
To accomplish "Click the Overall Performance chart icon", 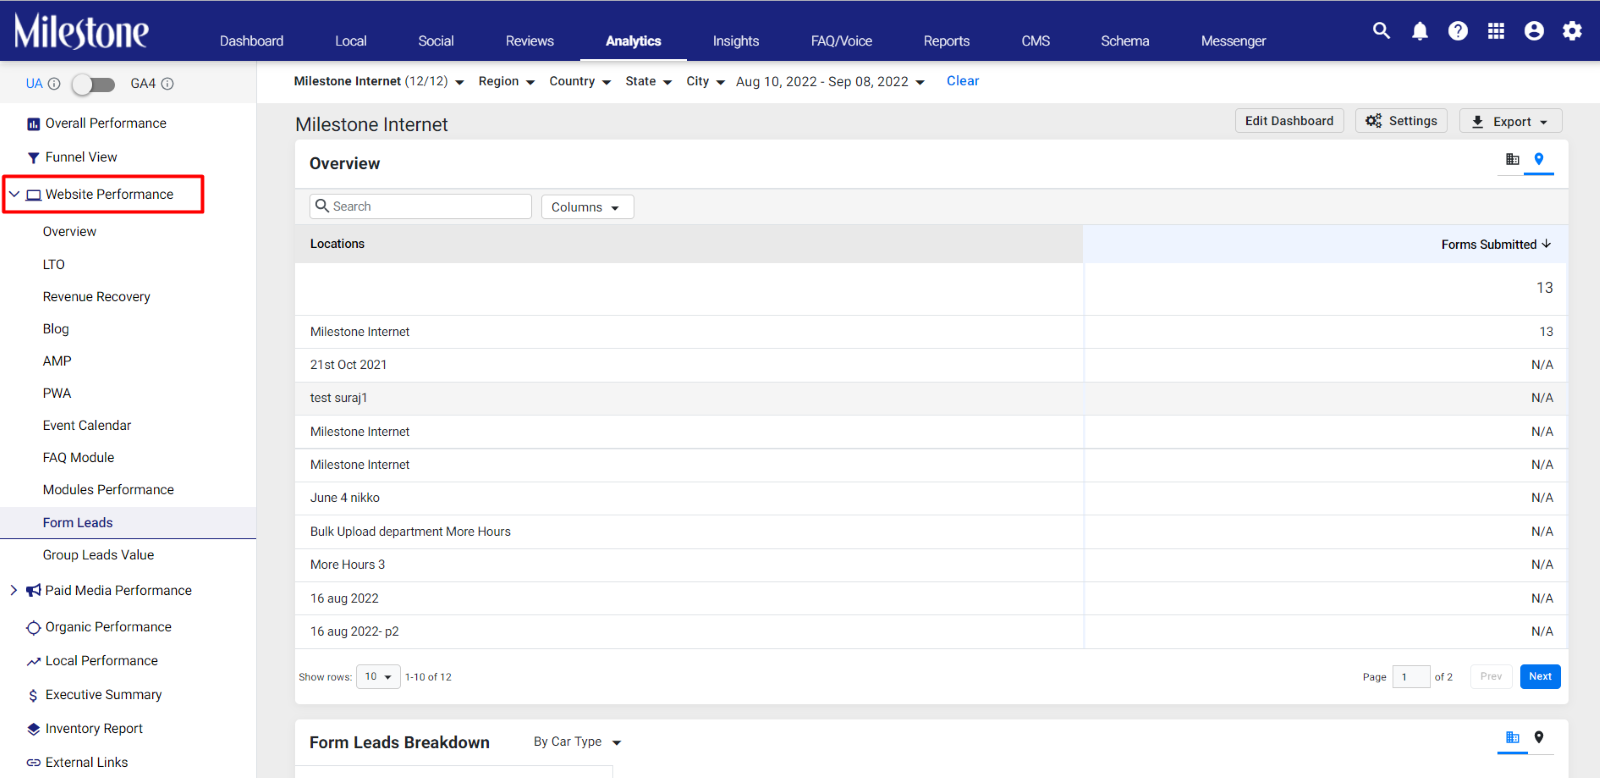I will point(33,124).
